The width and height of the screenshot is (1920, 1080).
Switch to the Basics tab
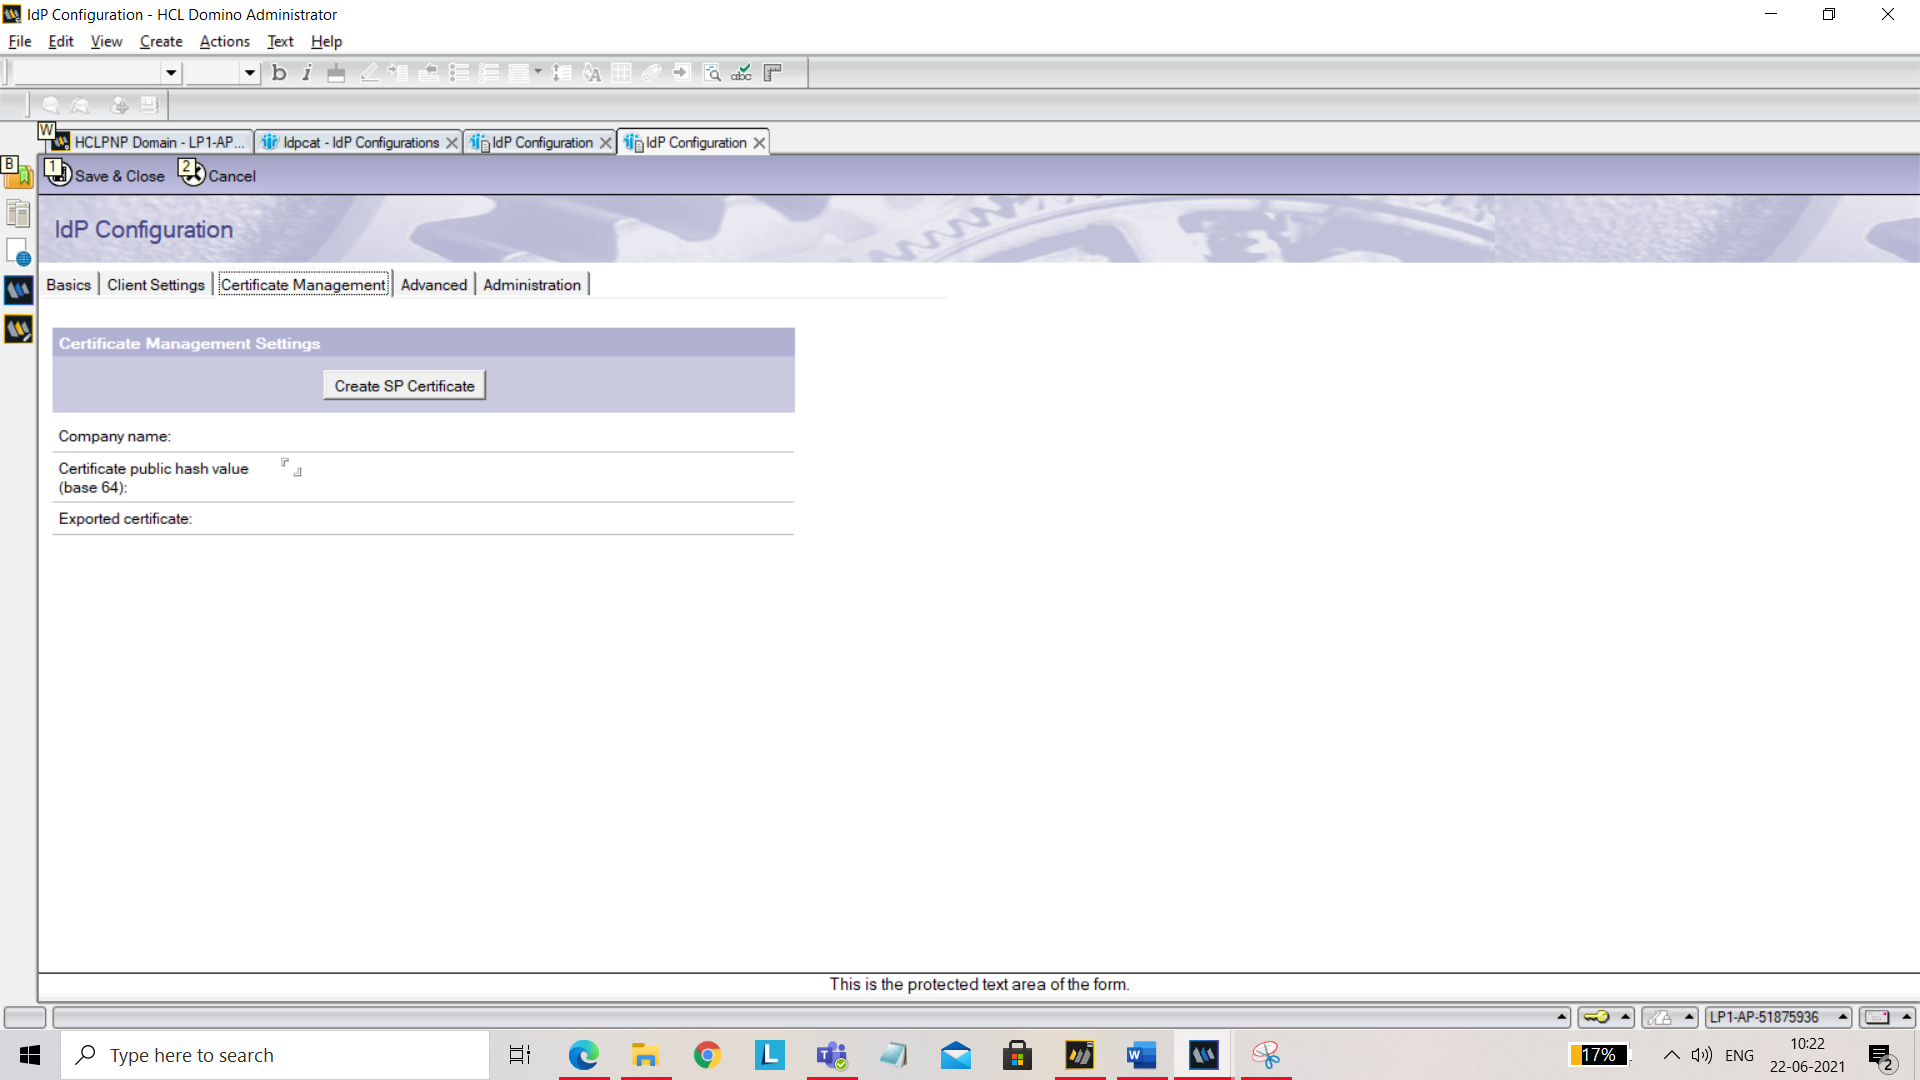[69, 284]
